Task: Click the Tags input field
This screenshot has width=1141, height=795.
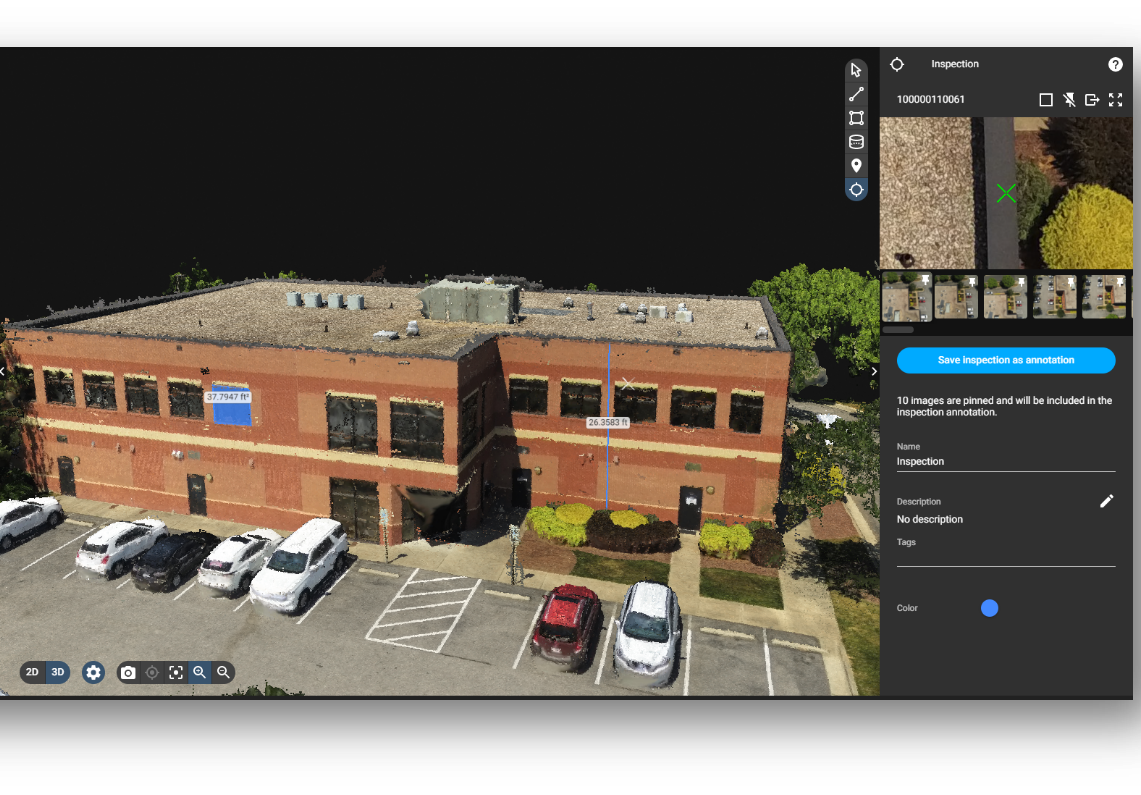Action: click(1006, 558)
